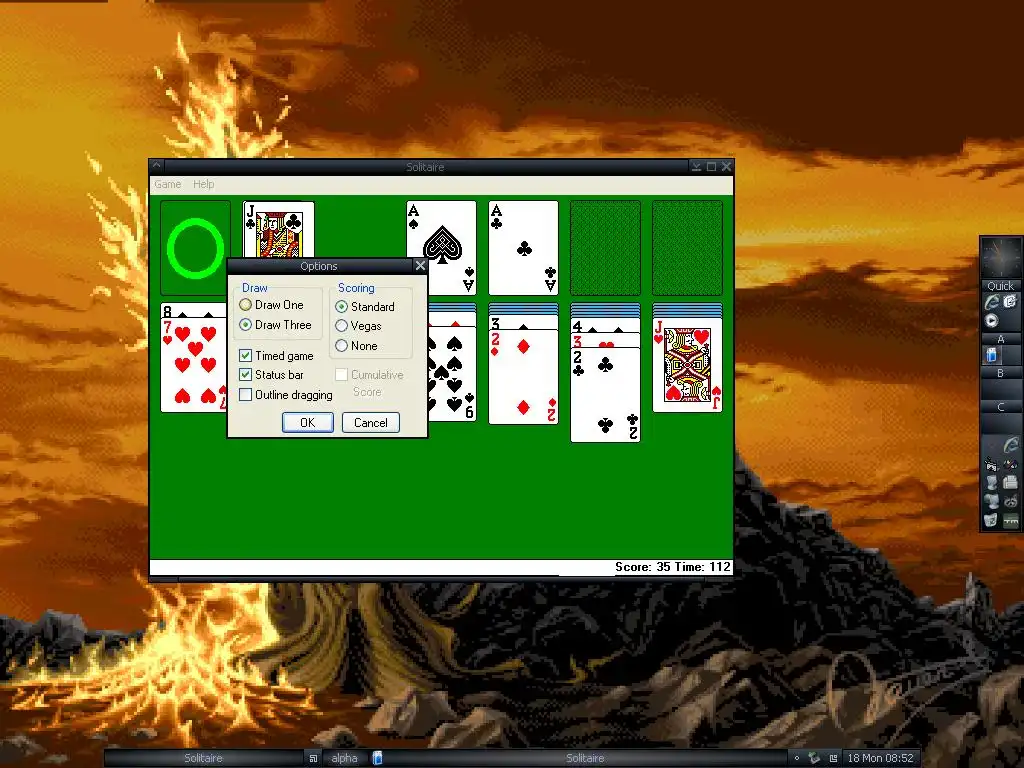
Task: Click the C group header in side panel
Action: click(x=1000, y=407)
